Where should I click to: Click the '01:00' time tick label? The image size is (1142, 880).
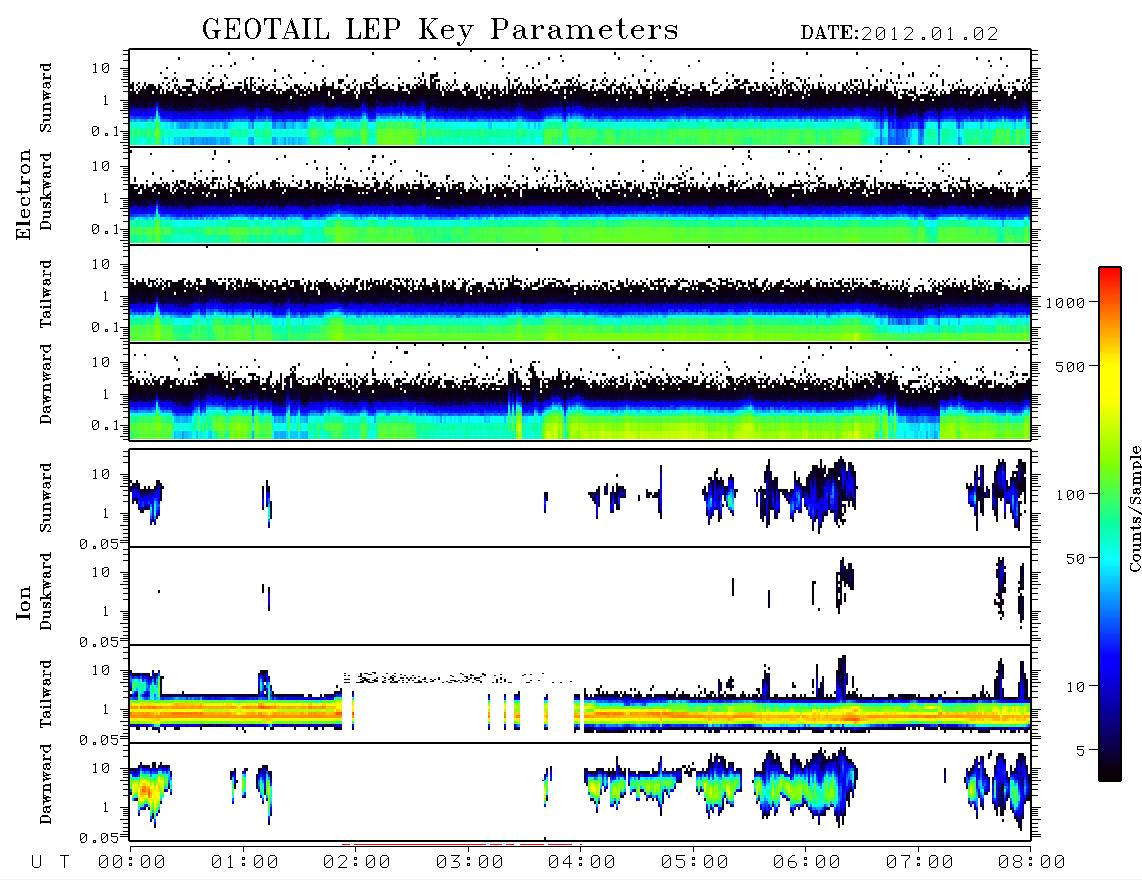245,862
